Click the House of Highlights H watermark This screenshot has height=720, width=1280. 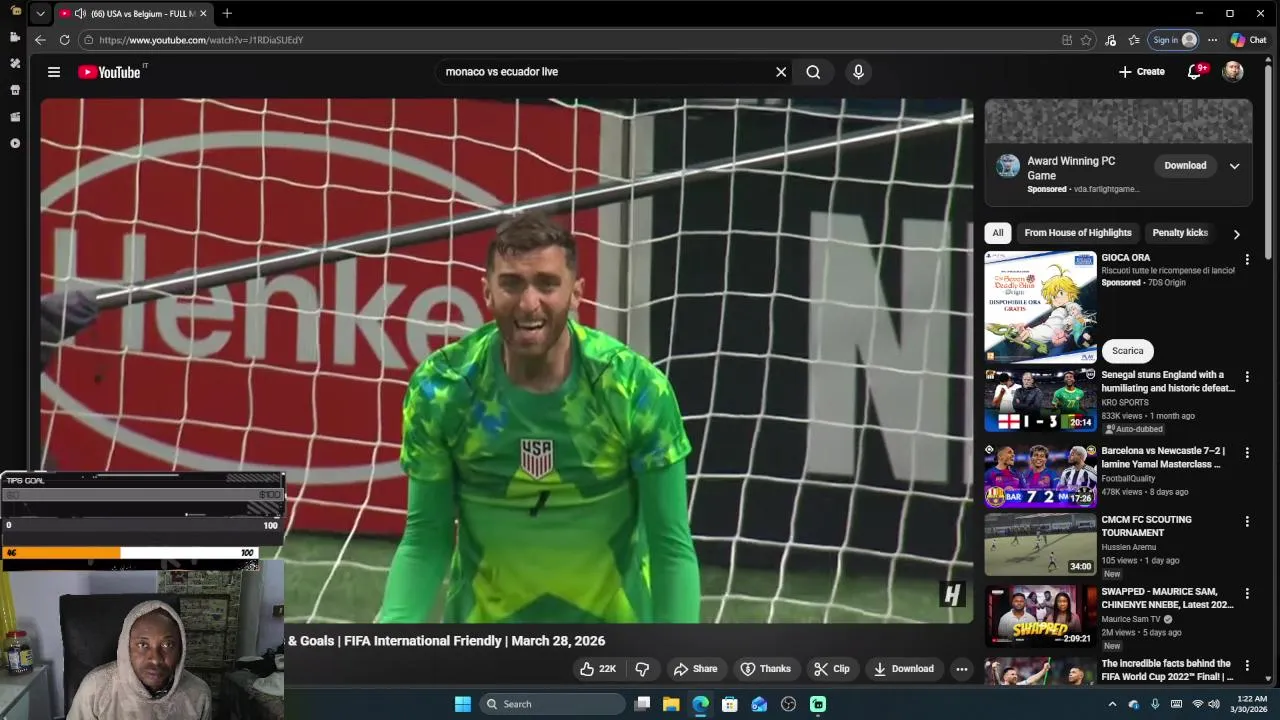[x=951, y=595]
